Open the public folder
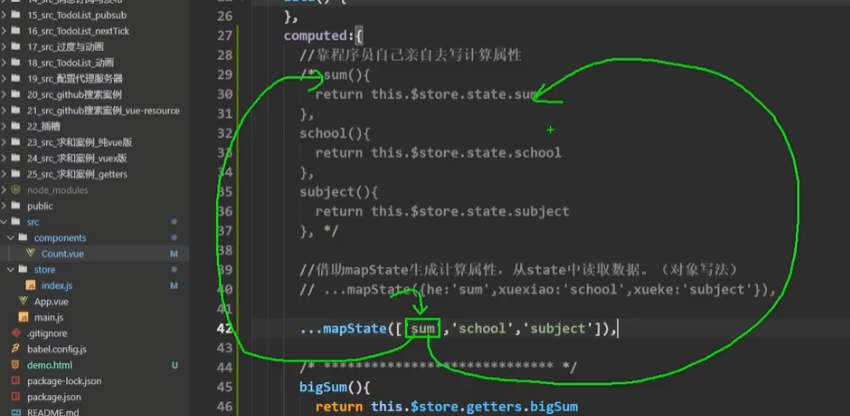Image resolution: width=850 pixels, height=416 pixels. point(40,206)
